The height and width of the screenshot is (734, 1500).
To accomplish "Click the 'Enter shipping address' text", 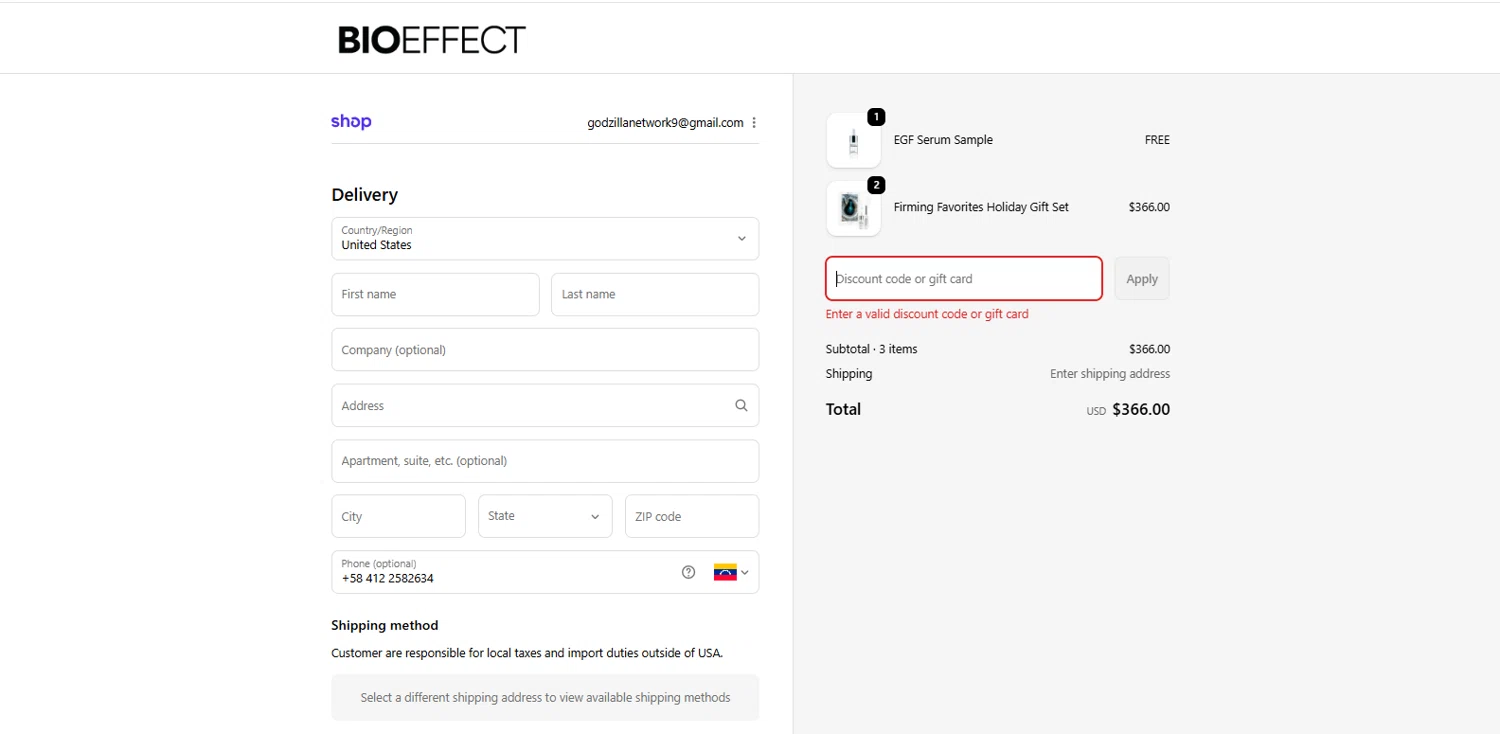I will (1110, 374).
